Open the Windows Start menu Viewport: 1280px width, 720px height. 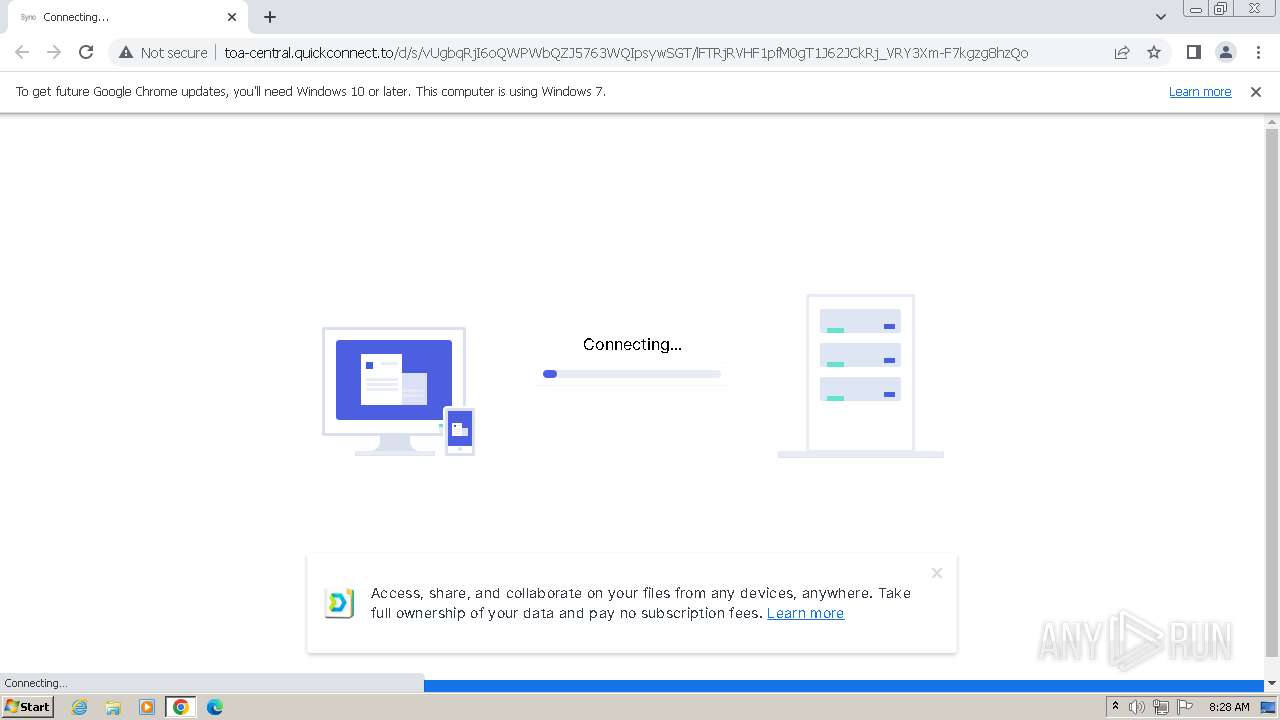[27, 707]
